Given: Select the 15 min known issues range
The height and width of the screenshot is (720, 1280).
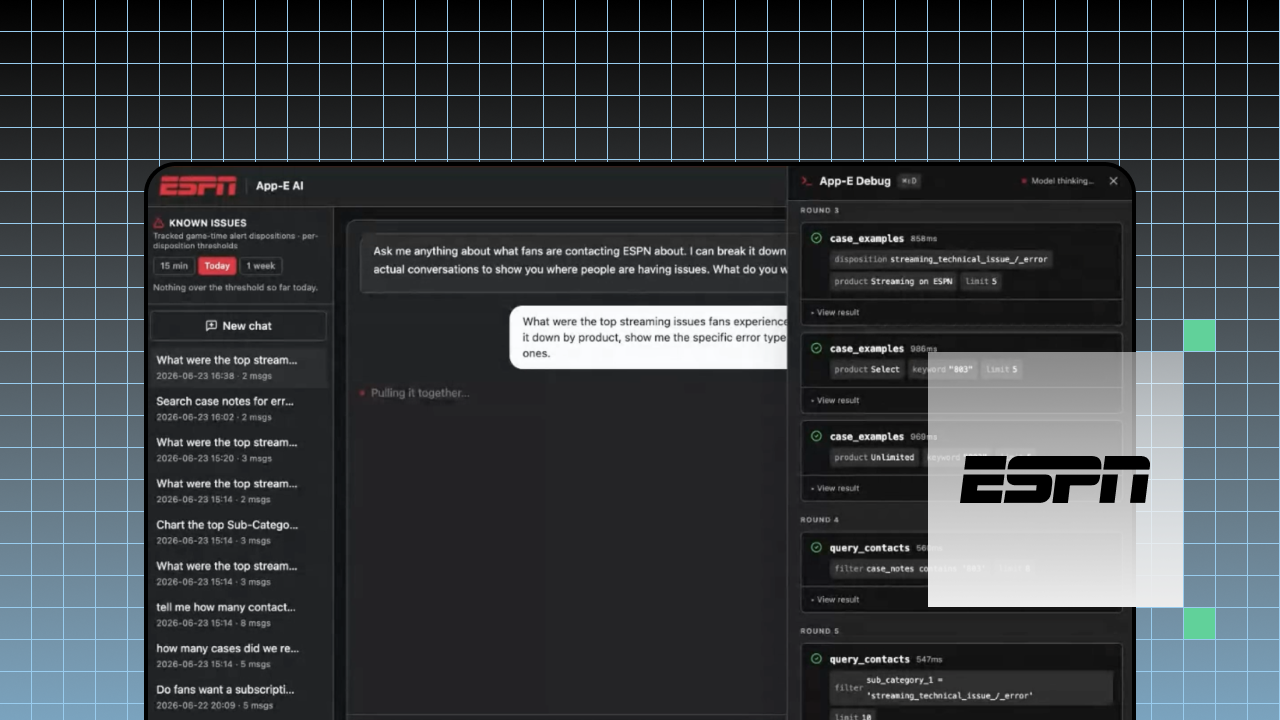Looking at the screenshot, I should pos(174,266).
